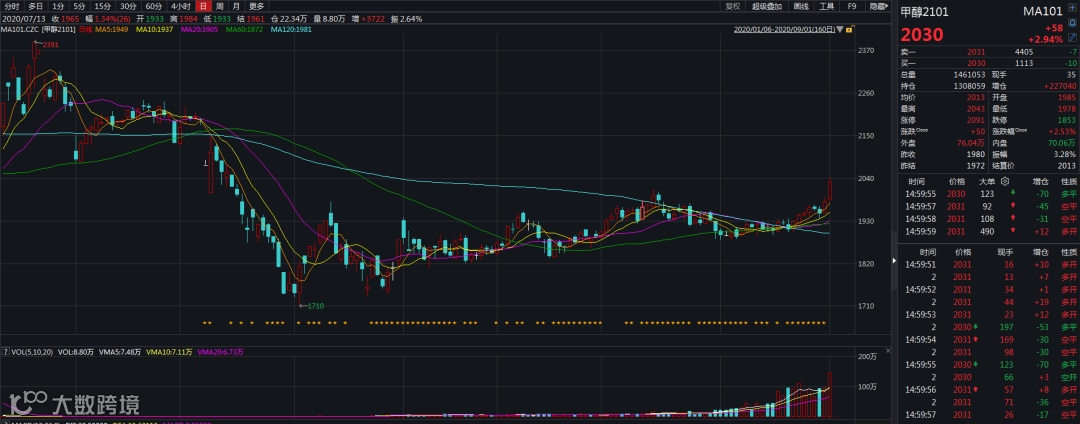Collapse right panel with side arrow handle

895,262
